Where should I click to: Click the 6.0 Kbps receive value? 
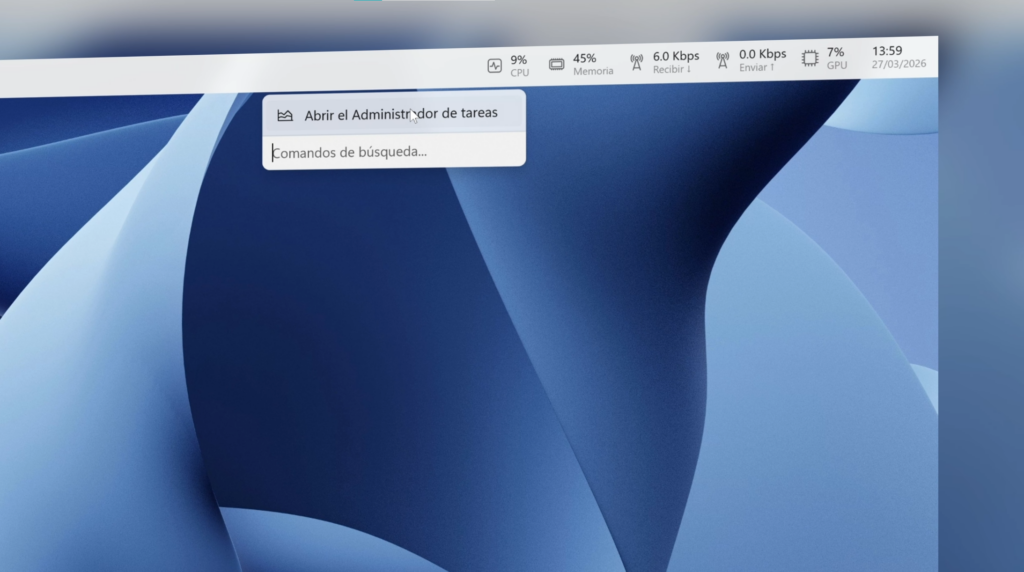676,56
